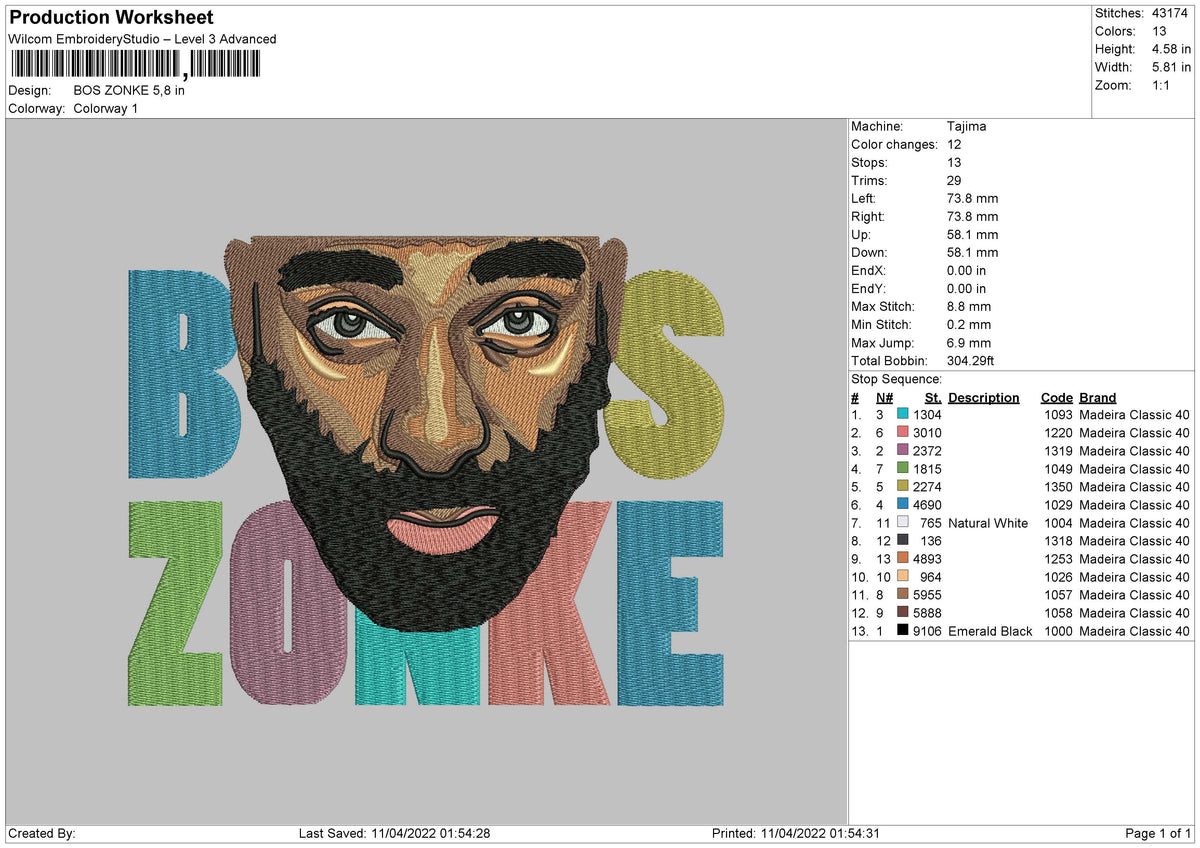Screen dimensions: 1200x848
Task: Click the Page 1 of 1 indicator
Action: click(x=1158, y=834)
